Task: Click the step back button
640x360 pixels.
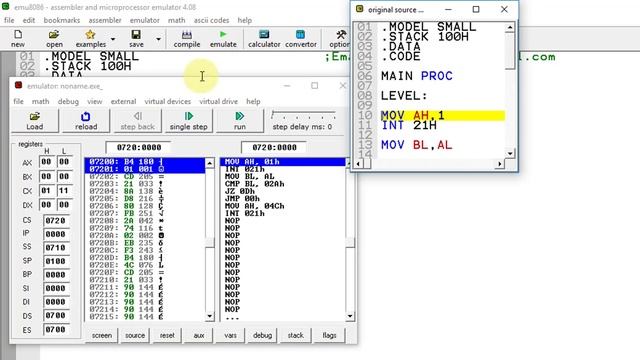Action: (138, 121)
